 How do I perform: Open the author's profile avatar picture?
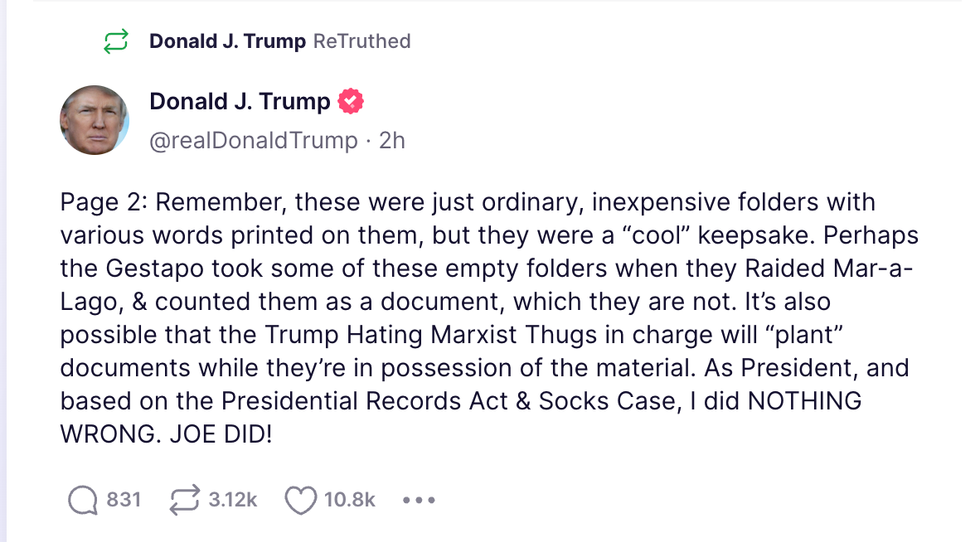(x=95, y=120)
